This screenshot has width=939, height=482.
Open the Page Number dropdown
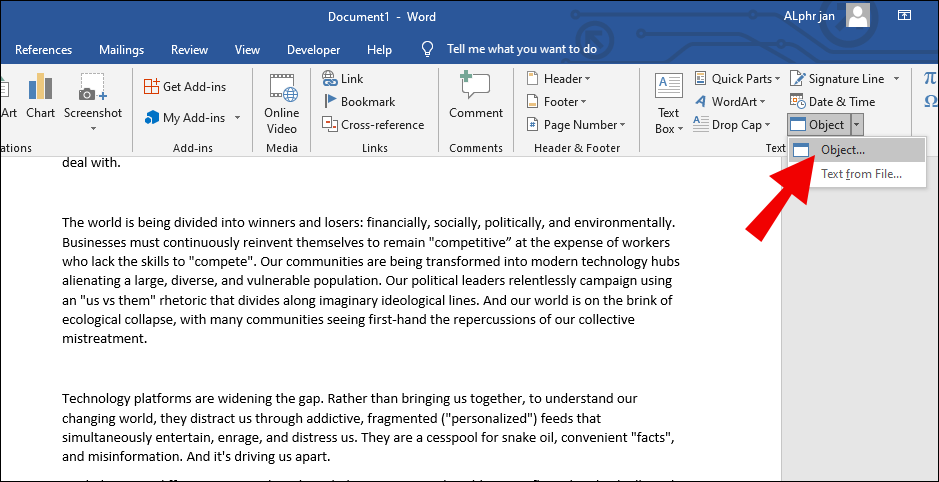pos(575,125)
